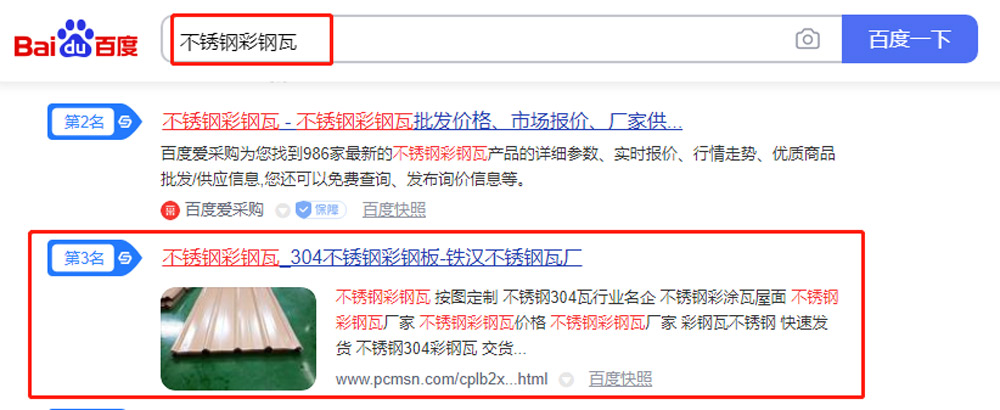Image resolution: width=1000 pixels, height=410 pixels.
Task: Click the steel roofing sheet thumbnail
Action: click(x=239, y=339)
